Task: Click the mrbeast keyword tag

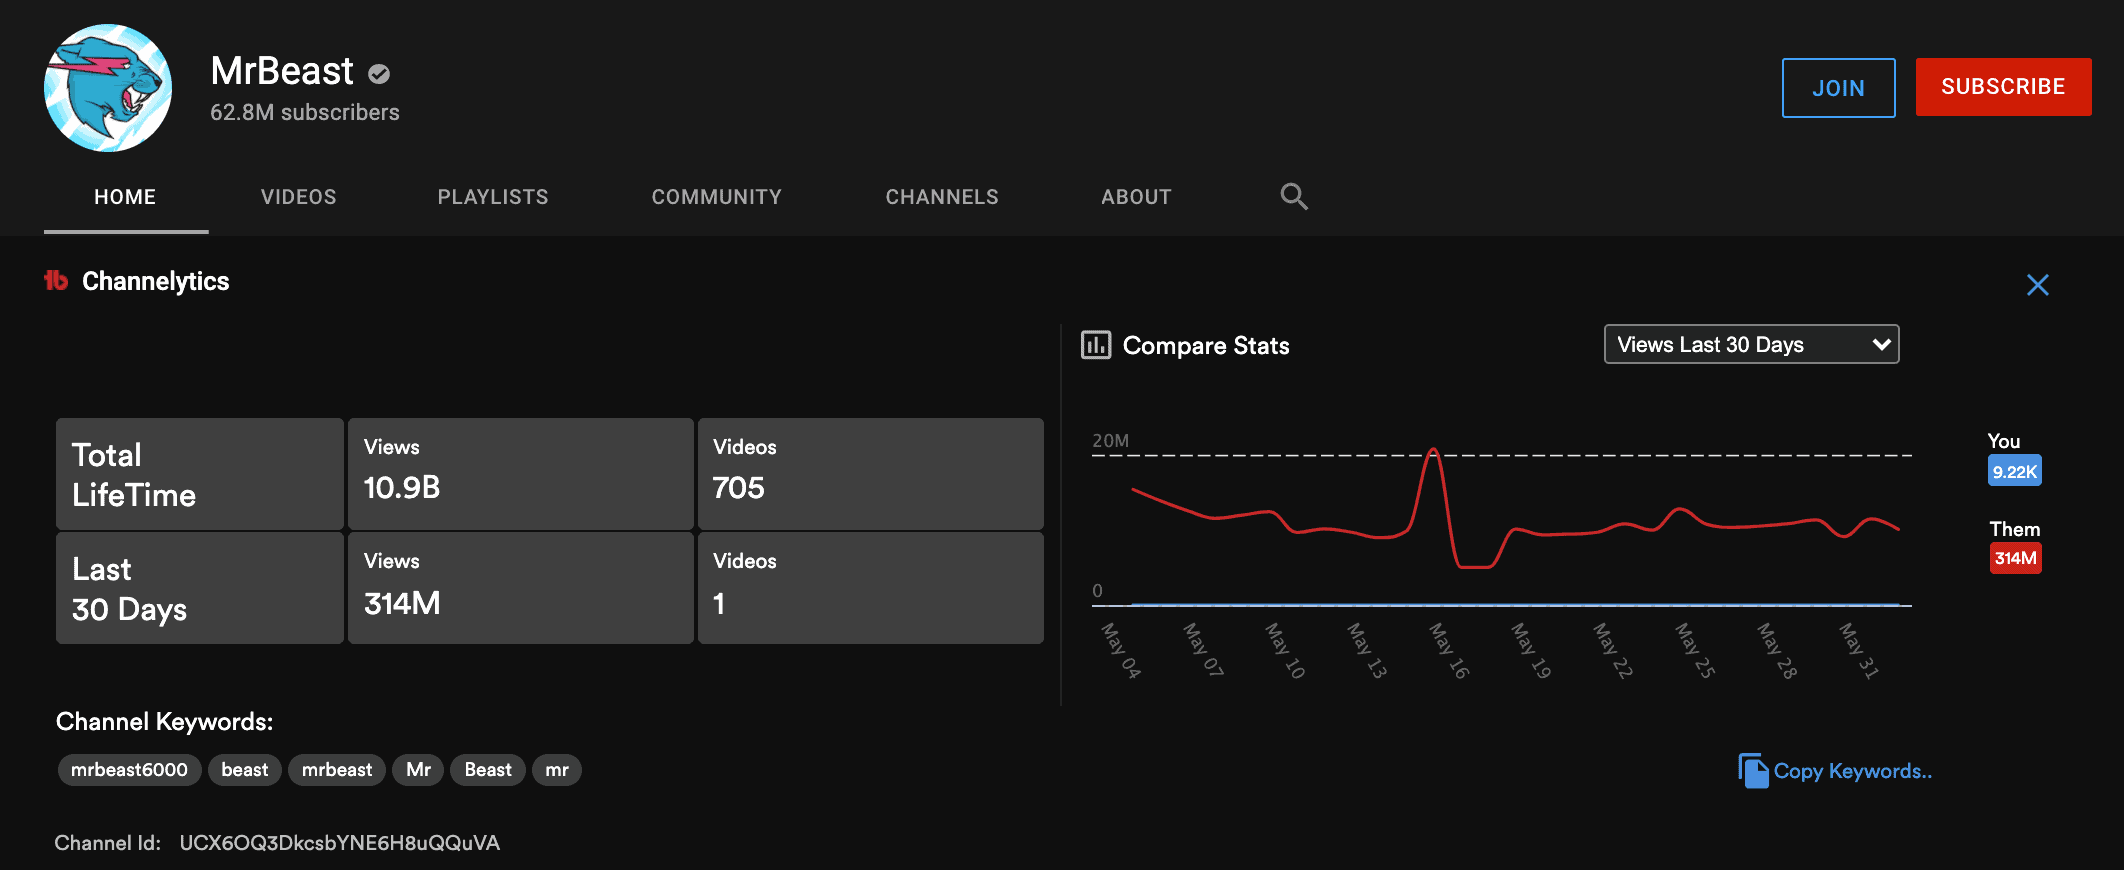Action: (x=337, y=770)
